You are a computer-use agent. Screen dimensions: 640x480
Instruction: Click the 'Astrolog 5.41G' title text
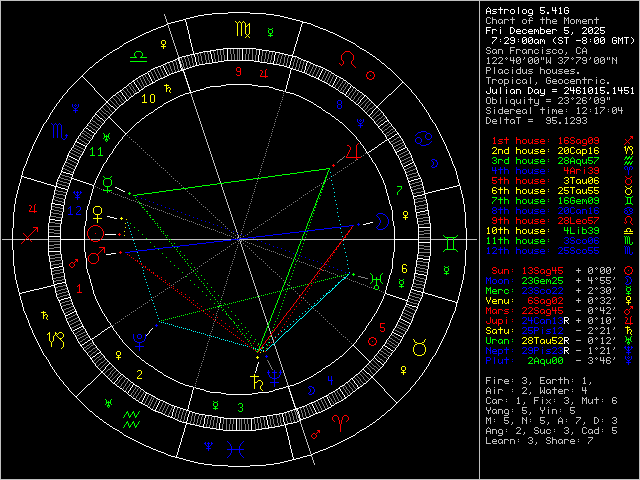pos(527,11)
